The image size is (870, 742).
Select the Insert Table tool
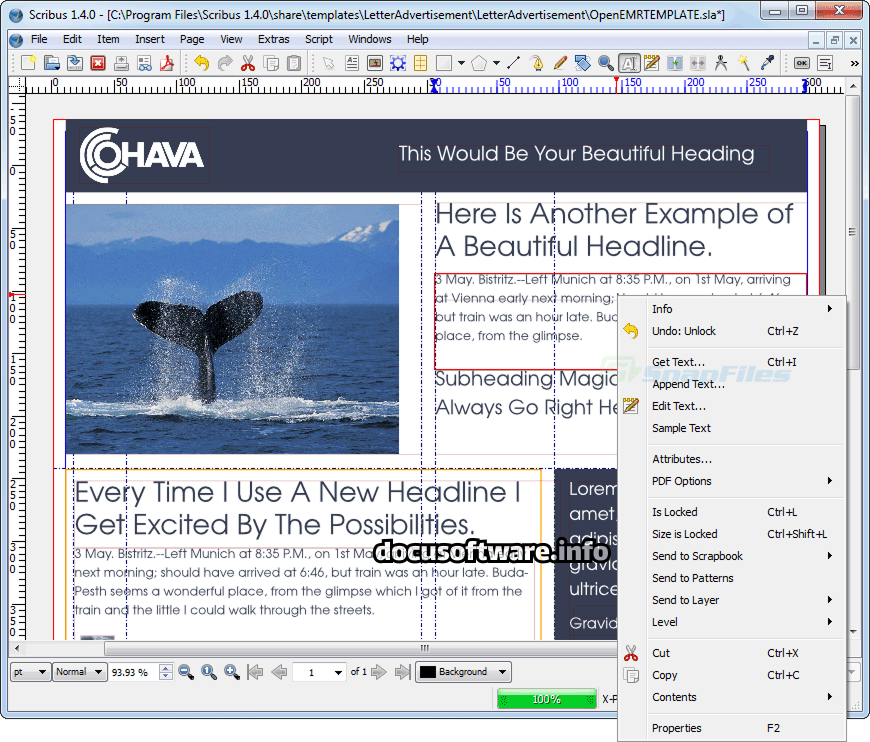pos(421,63)
